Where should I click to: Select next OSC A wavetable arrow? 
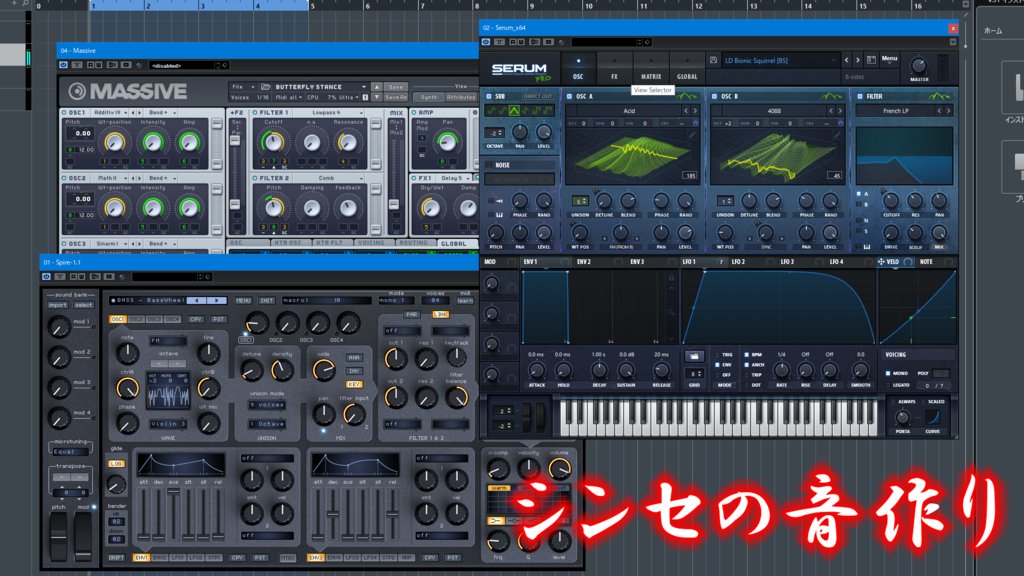point(695,111)
